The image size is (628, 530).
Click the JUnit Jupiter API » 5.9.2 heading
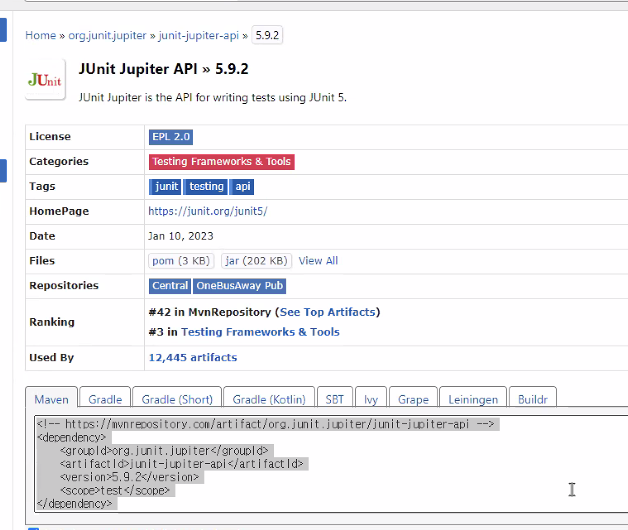(x=163, y=69)
